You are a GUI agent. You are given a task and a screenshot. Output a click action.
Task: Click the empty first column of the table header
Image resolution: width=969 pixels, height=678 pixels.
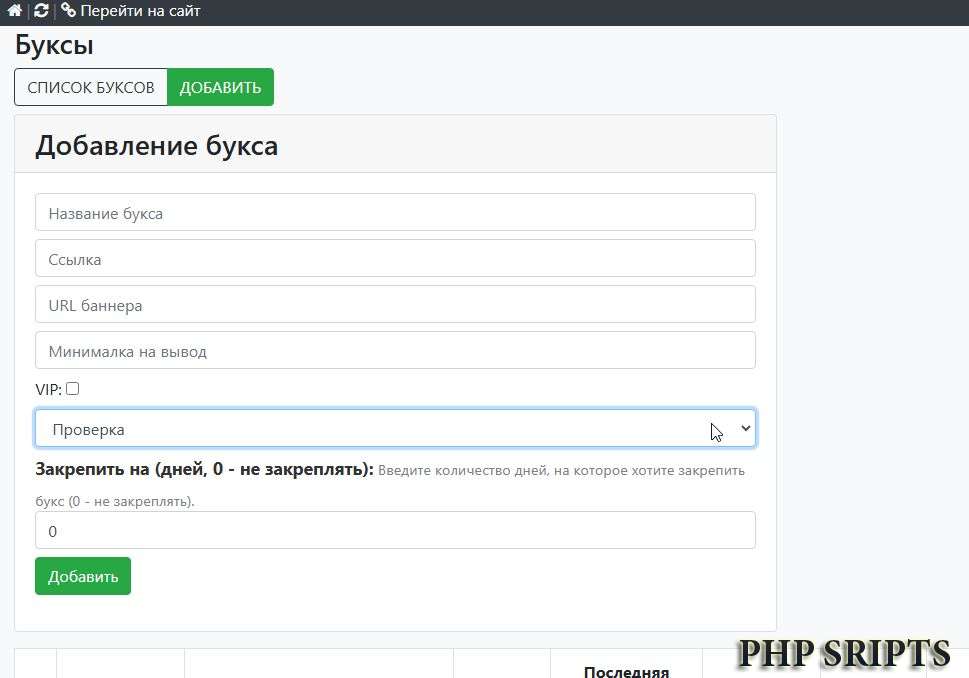pyautogui.click(x=38, y=665)
